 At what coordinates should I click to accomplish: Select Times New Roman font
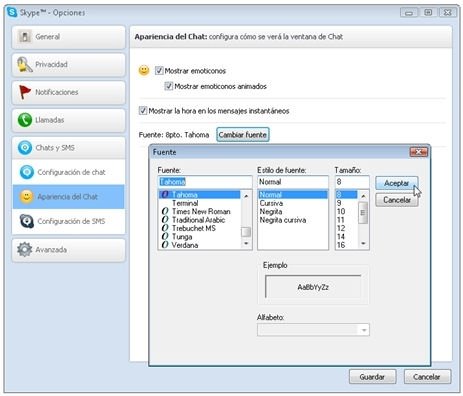click(200, 211)
